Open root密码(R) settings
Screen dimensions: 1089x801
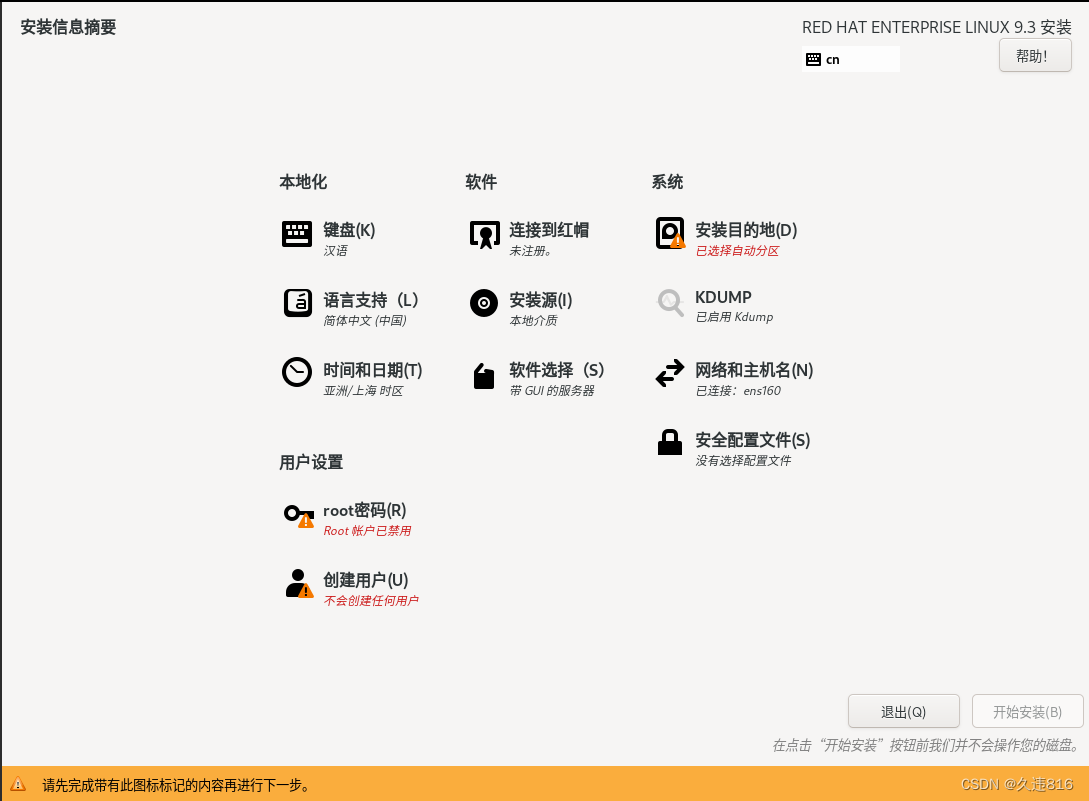tap(365, 511)
